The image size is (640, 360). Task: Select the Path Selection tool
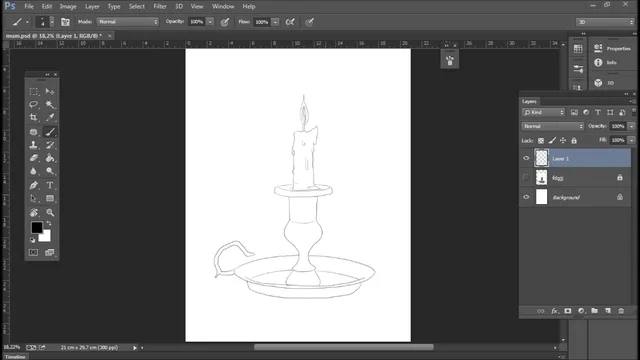point(33,198)
